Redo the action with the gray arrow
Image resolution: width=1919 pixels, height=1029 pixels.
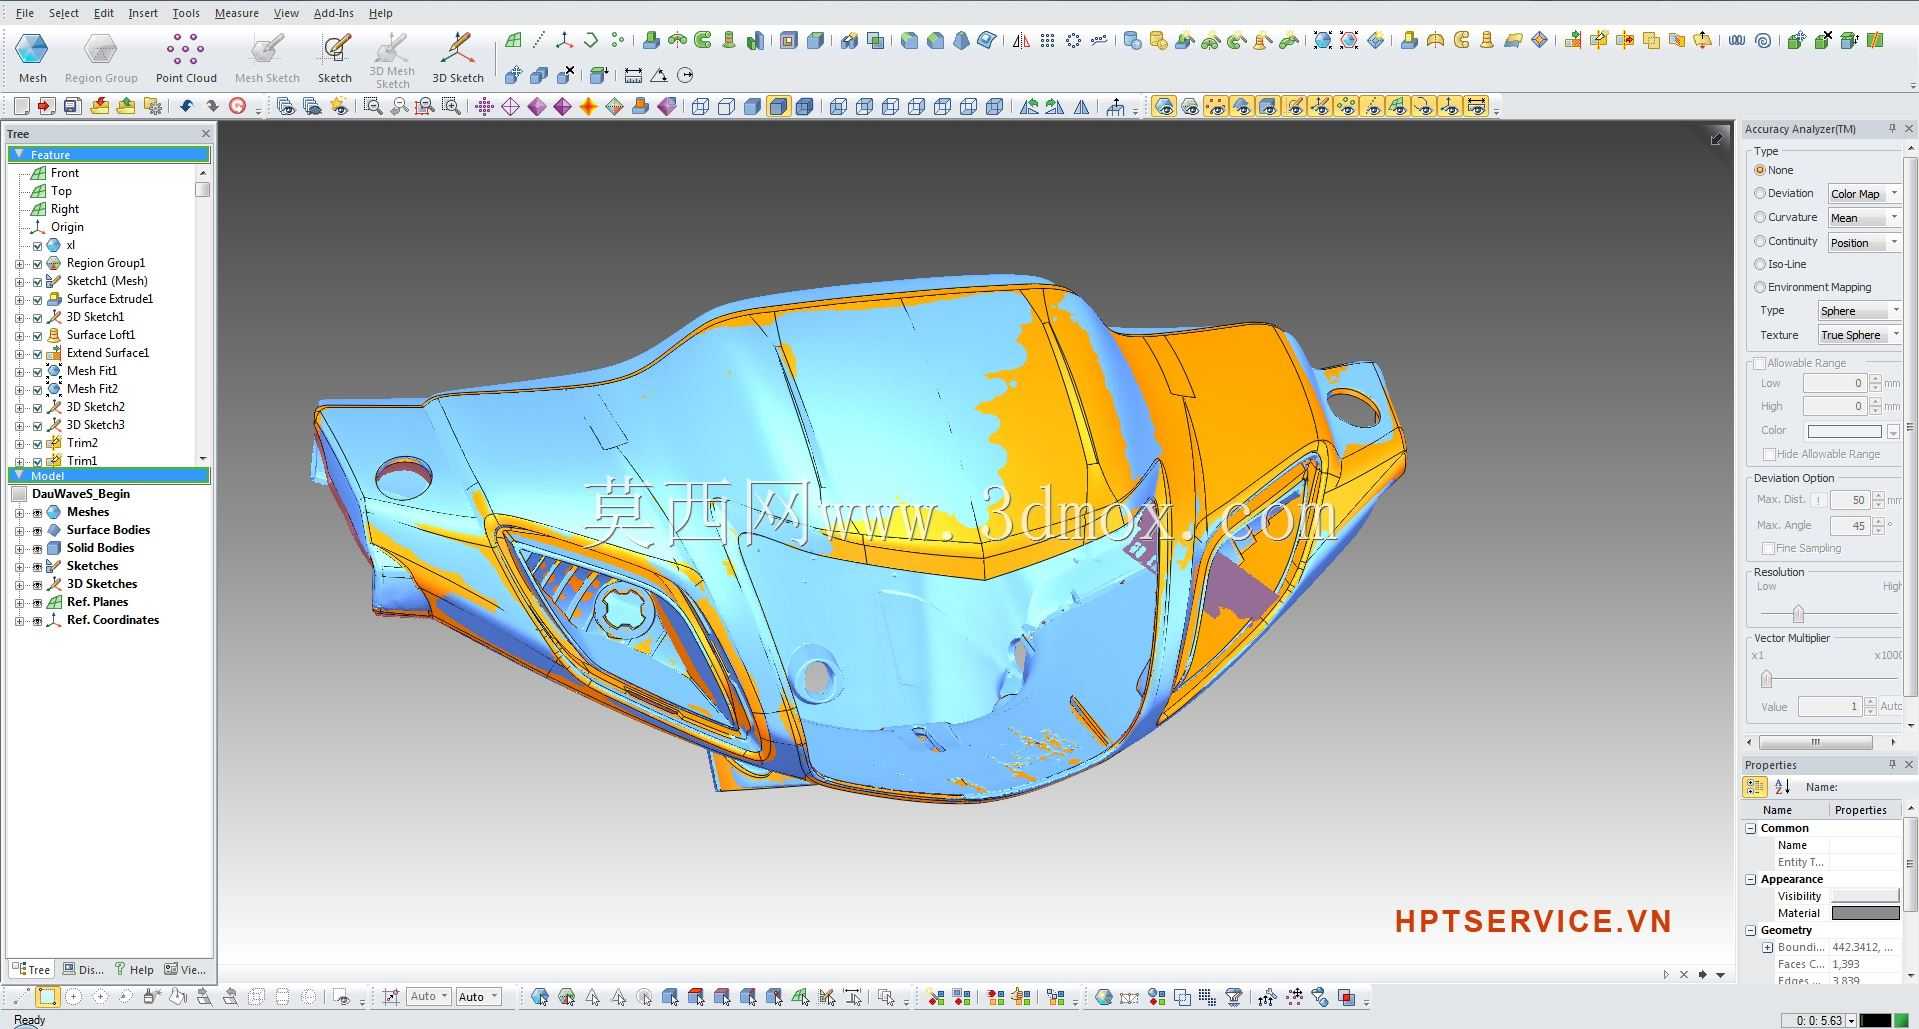[212, 106]
